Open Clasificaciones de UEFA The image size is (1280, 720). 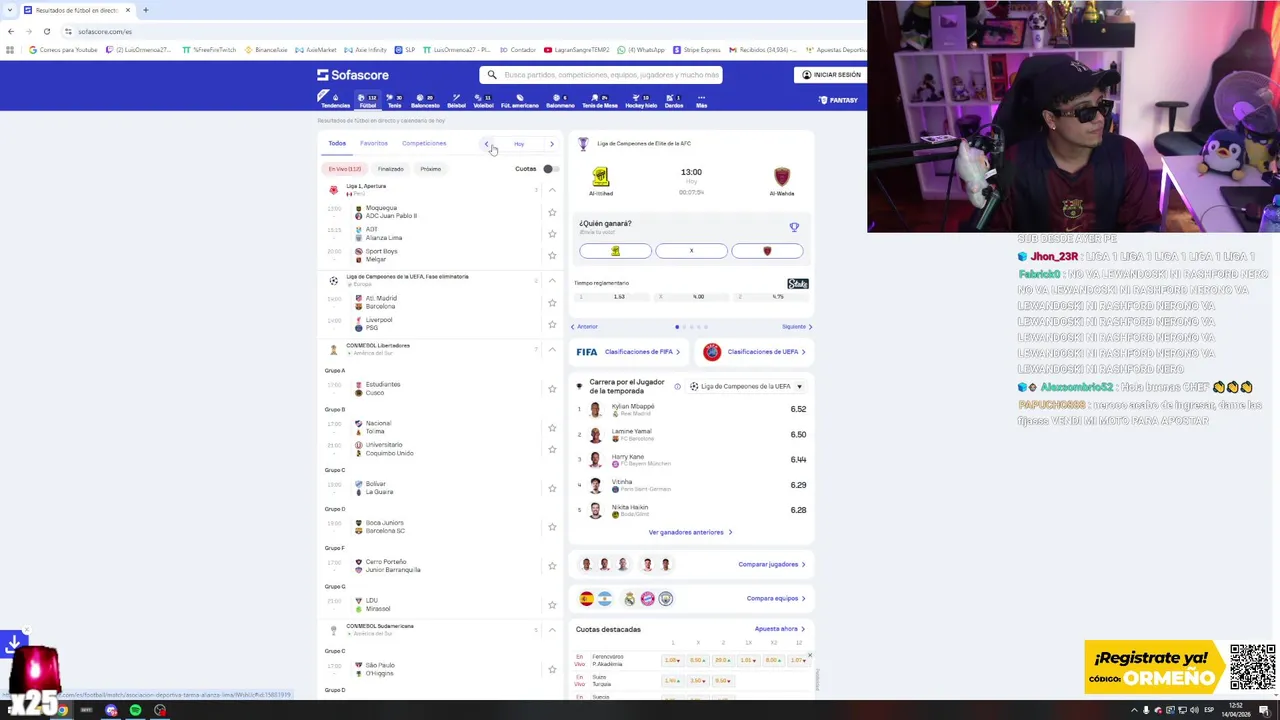[755, 352]
